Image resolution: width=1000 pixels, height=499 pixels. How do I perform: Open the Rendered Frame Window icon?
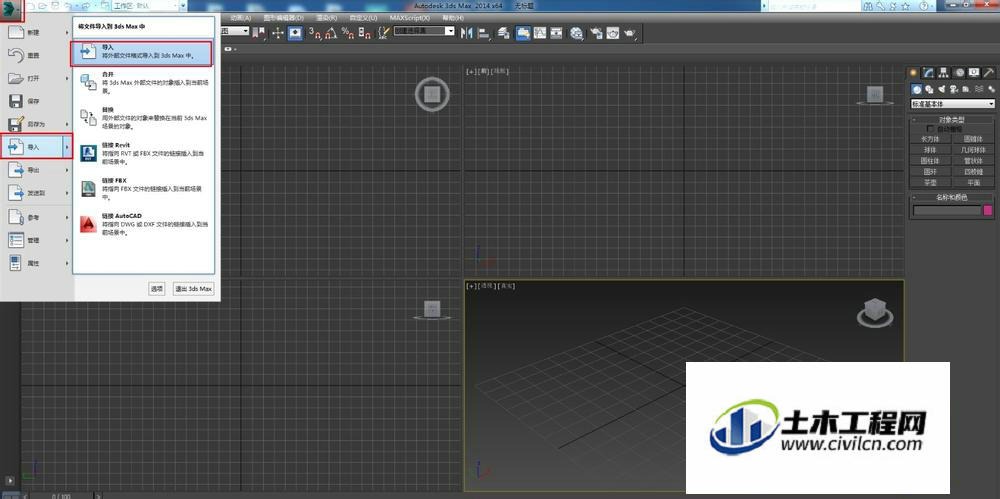tap(613, 33)
